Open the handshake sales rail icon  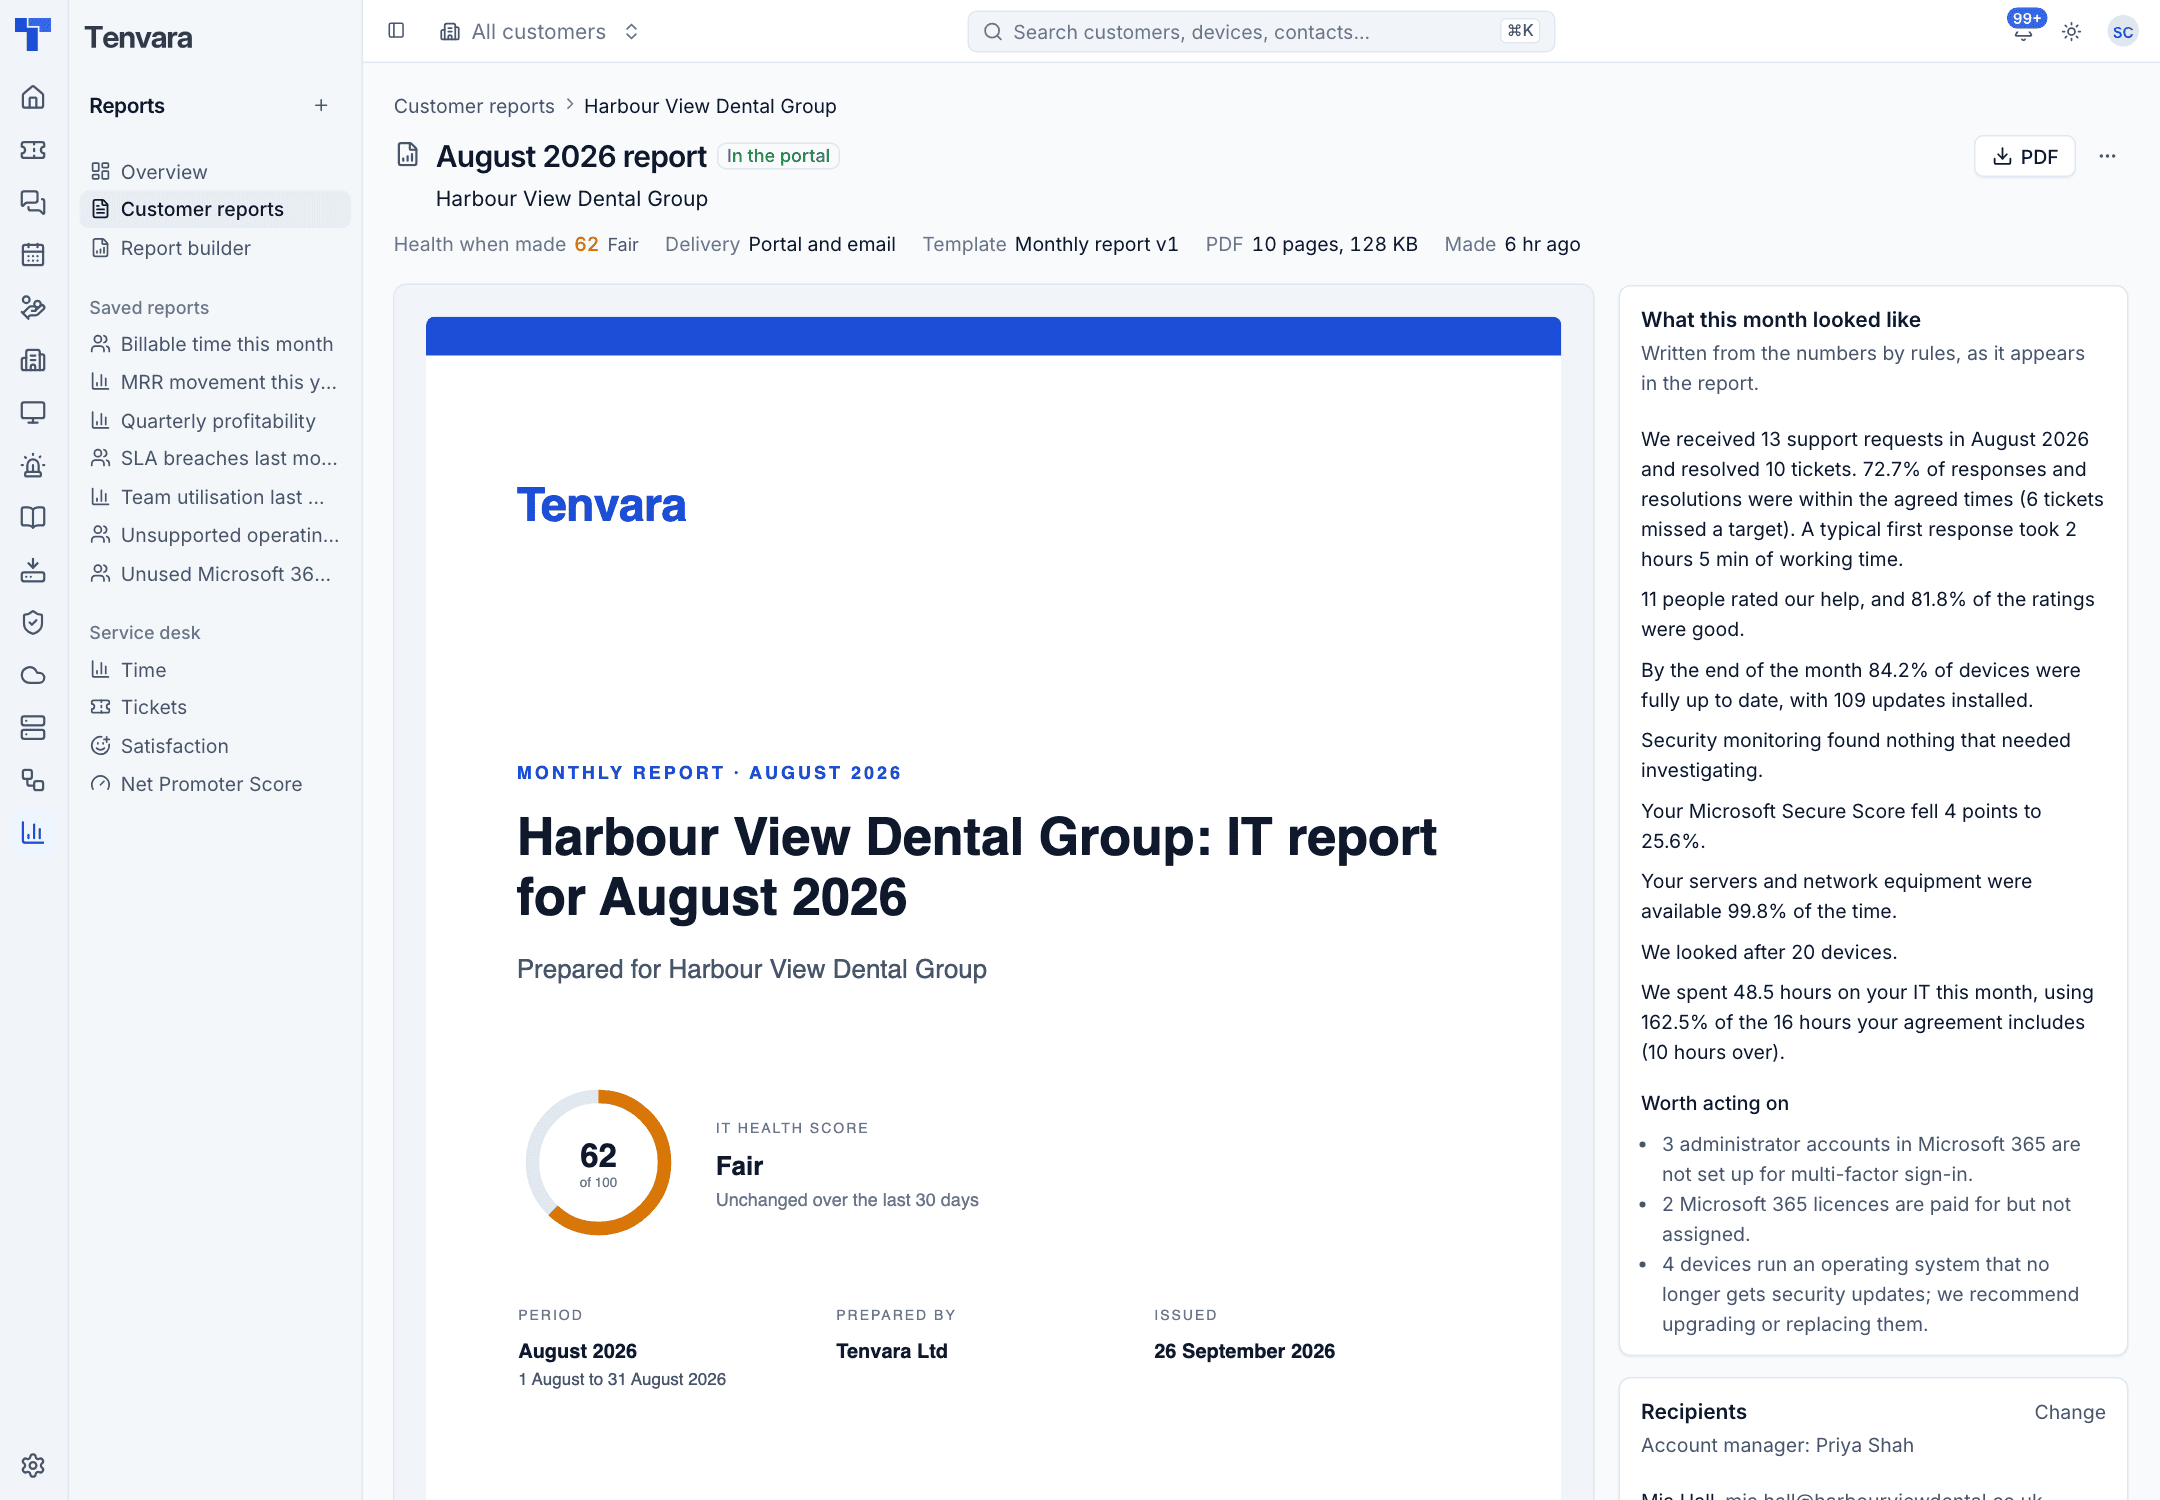[33, 307]
